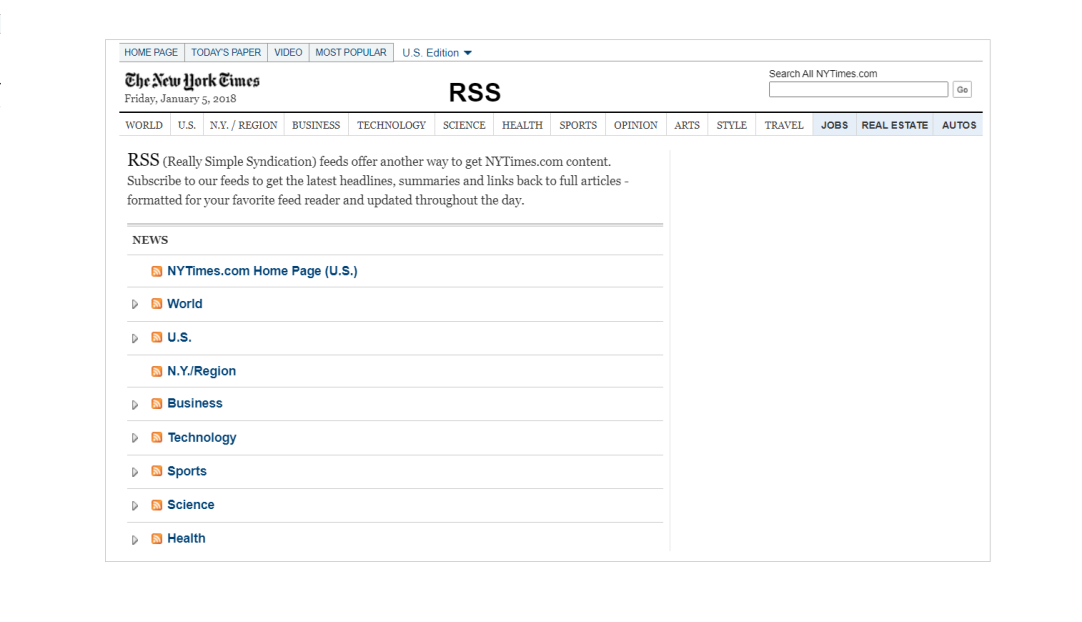Click RSS icon beside NYTimes.com Home Page
This screenshot has width=1082, height=622.
click(157, 271)
